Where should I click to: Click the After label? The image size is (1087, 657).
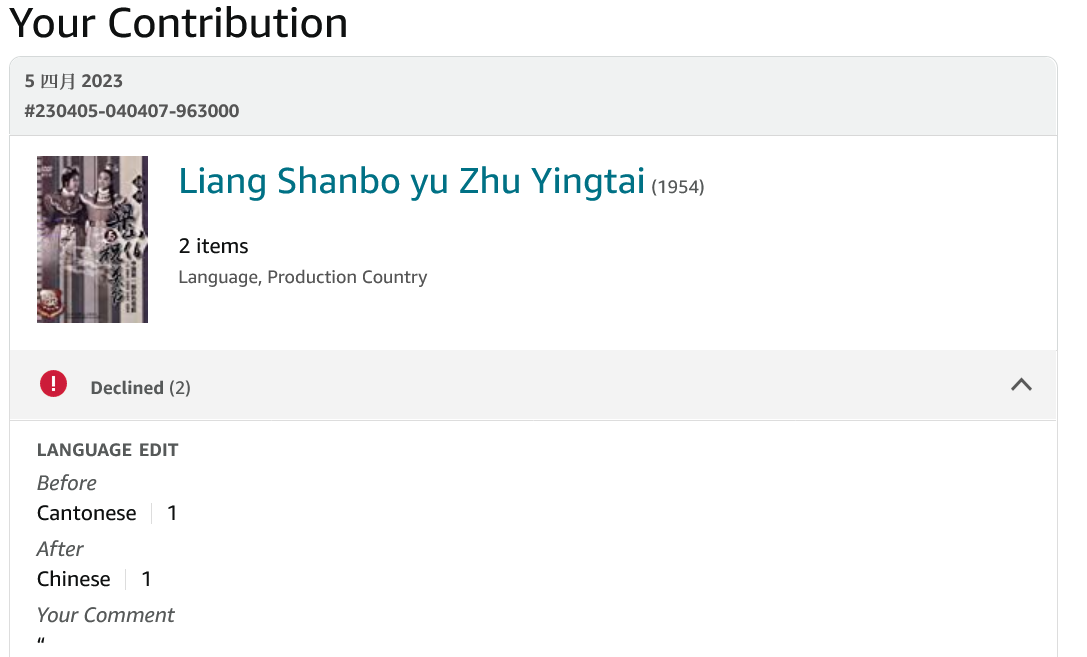pyautogui.click(x=60, y=549)
